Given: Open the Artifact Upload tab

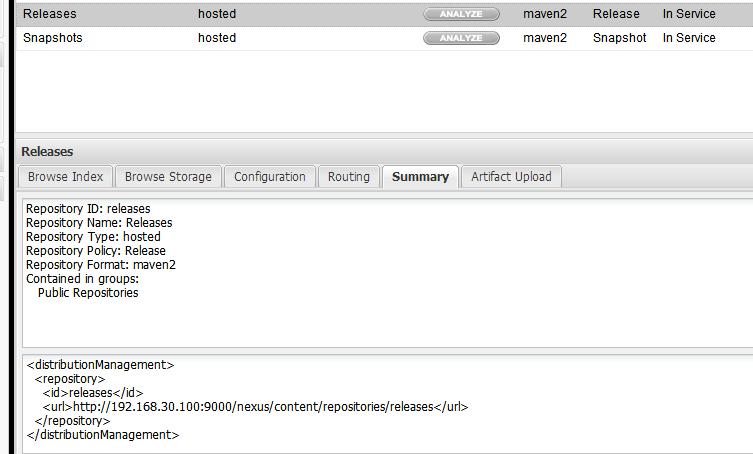Looking at the screenshot, I should point(511,177).
